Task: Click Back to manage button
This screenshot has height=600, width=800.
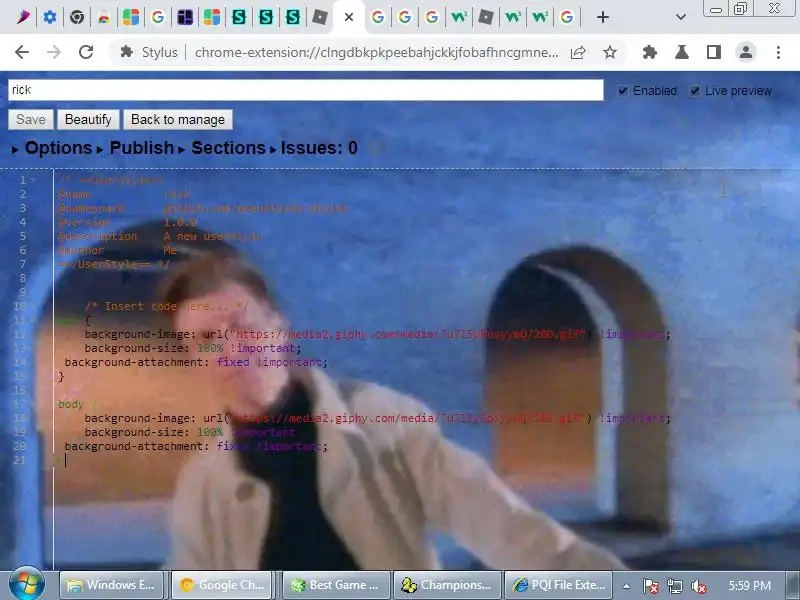Action: [x=178, y=119]
